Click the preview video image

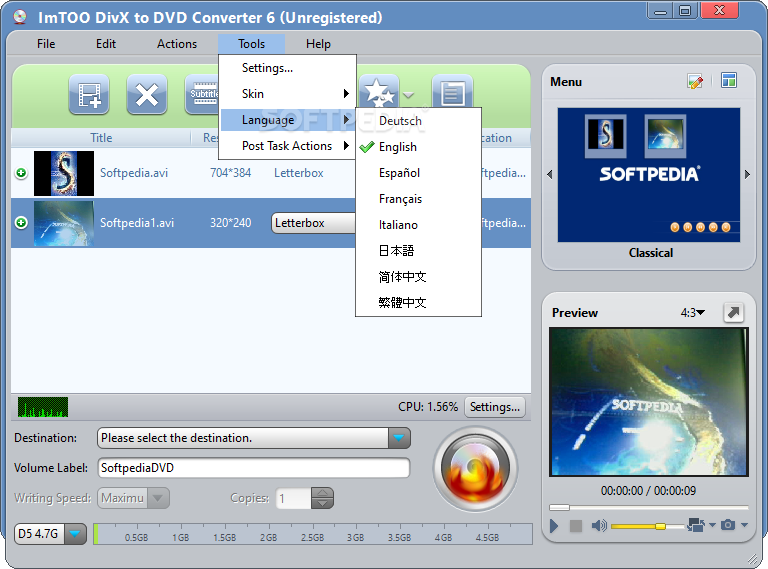pyautogui.click(x=648, y=402)
